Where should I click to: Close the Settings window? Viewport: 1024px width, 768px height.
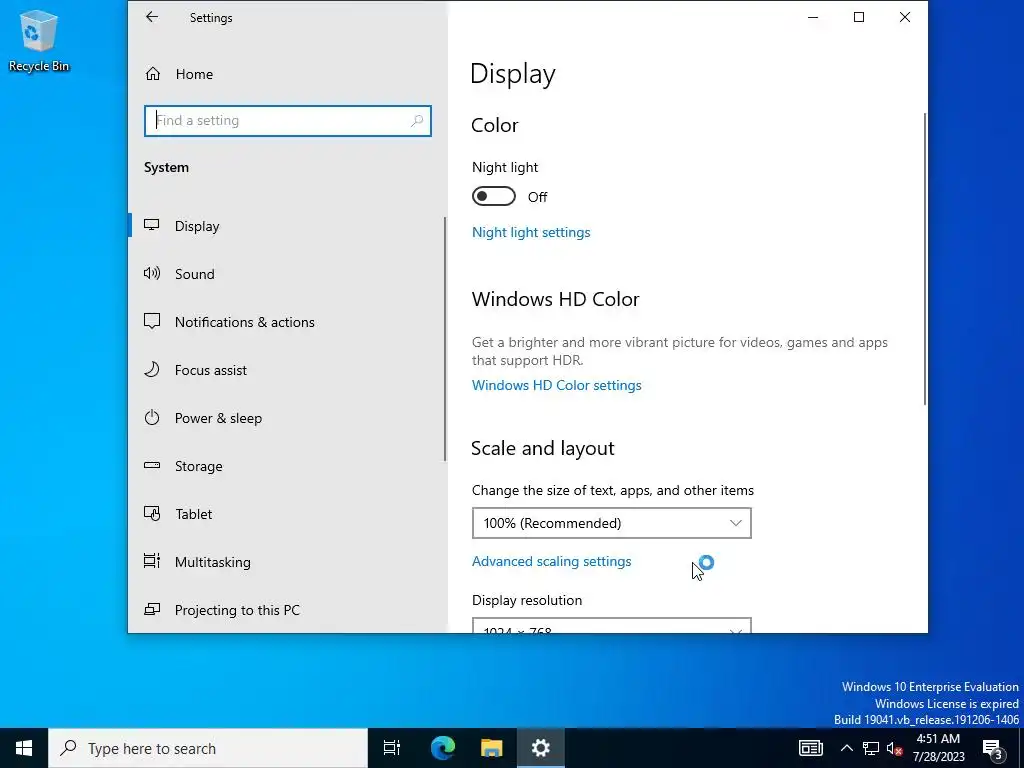pyautogui.click(x=904, y=17)
